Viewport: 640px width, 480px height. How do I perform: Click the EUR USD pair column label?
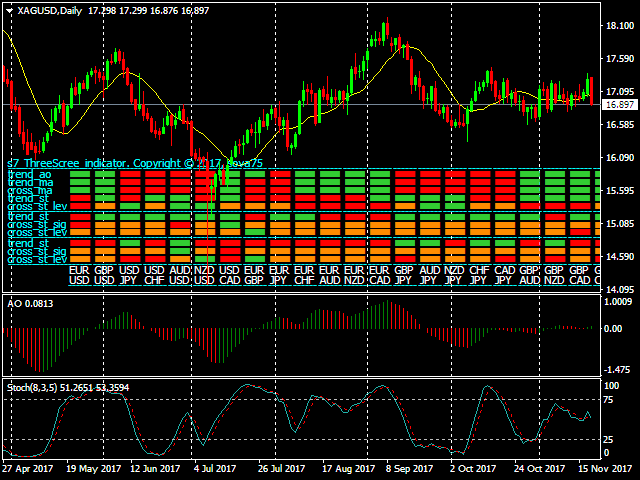[80, 275]
